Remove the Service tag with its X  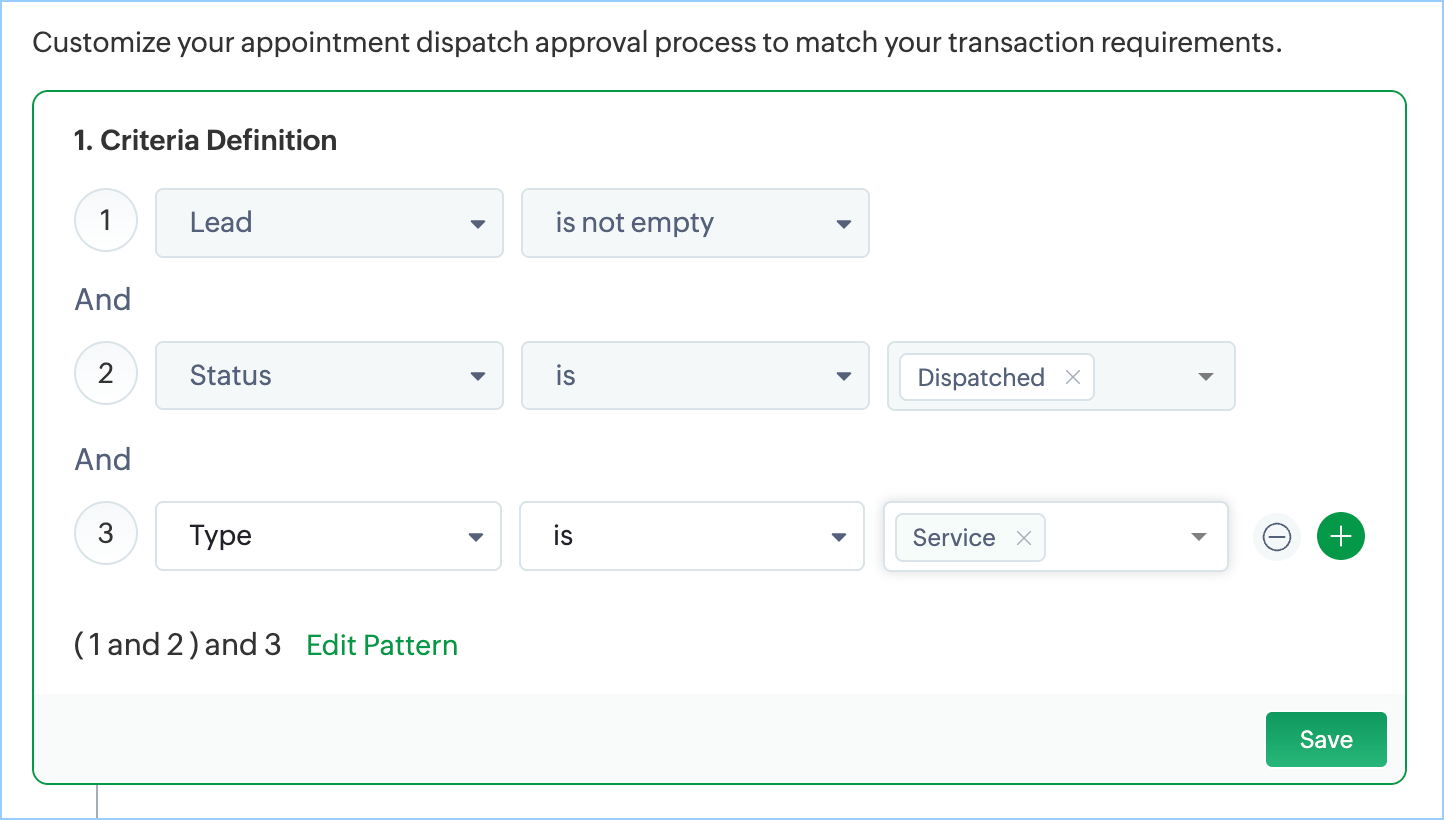pos(1023,537)
